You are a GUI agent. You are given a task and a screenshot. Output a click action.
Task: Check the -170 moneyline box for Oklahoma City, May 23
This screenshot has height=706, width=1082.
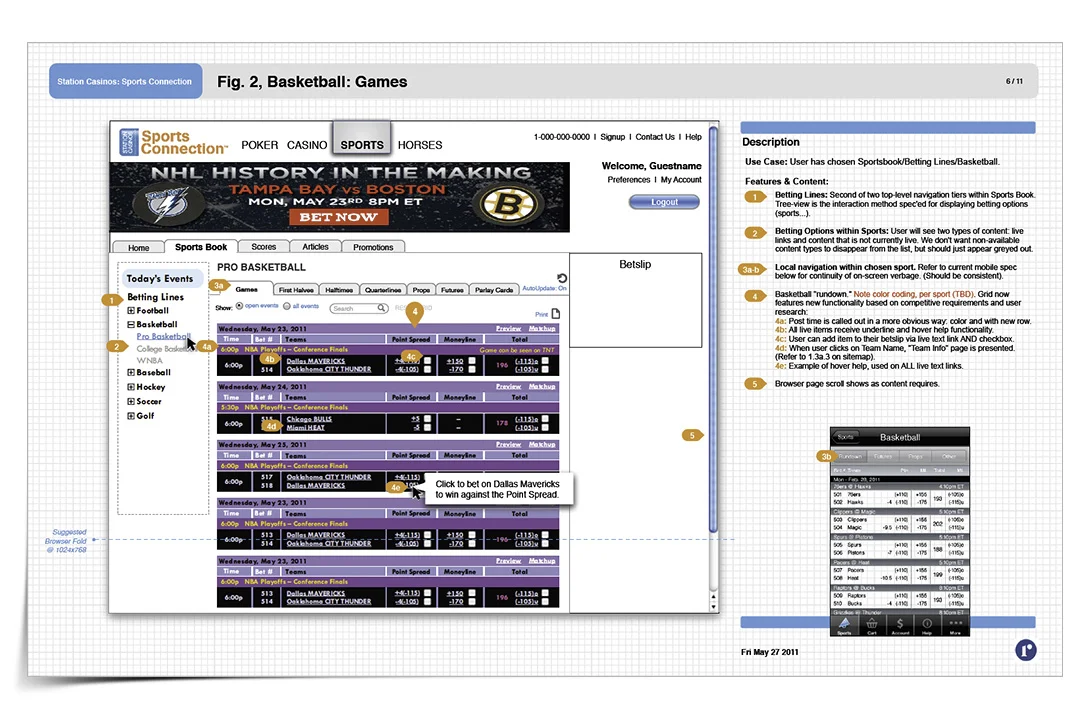472,369
